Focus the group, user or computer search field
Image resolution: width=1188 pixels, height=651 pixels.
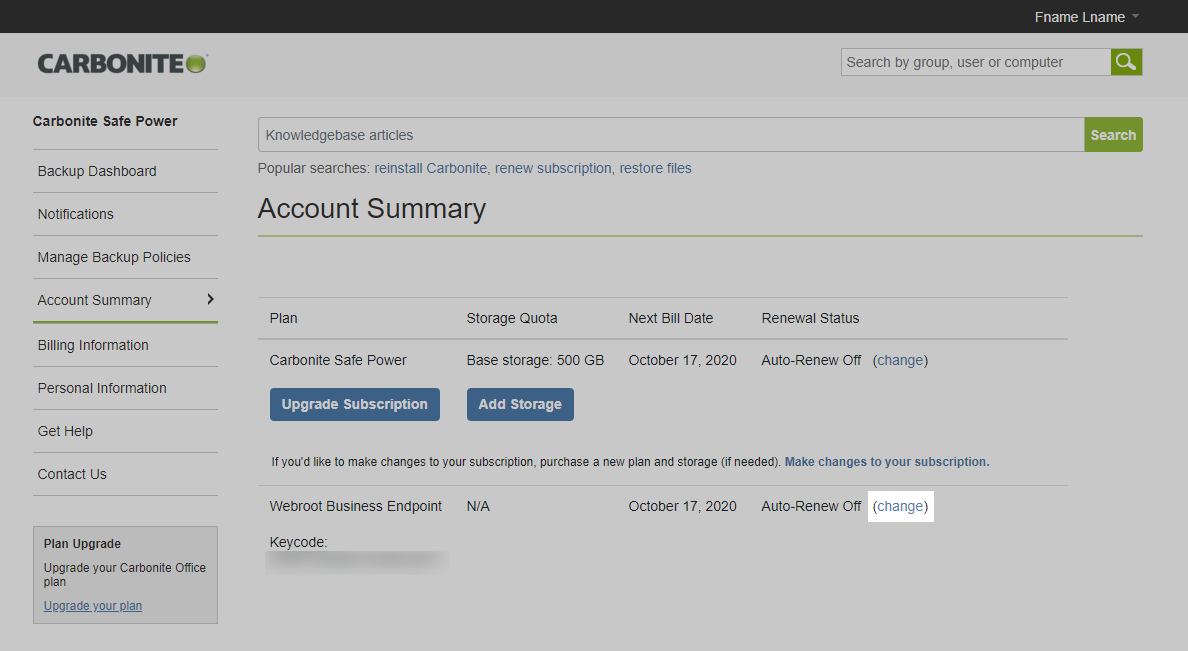(x=975, y=62)
